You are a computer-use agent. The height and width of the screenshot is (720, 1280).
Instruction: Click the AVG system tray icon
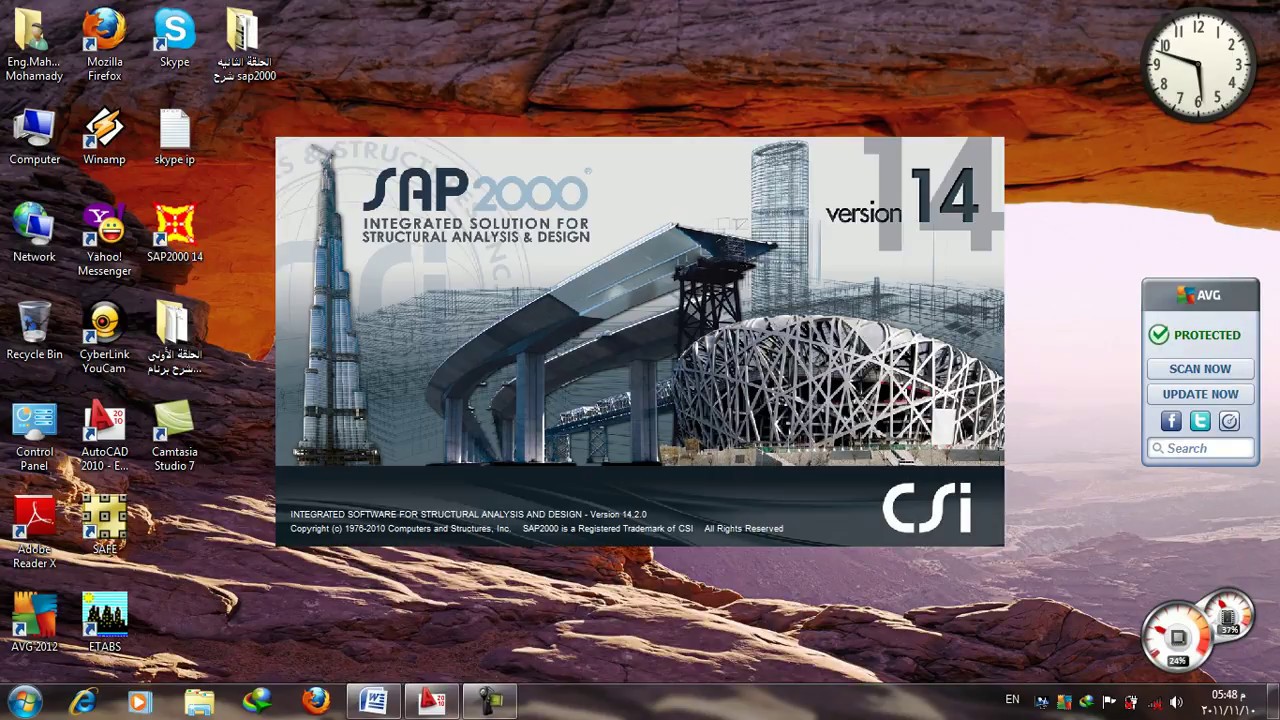pyautogui.click(x=1064, y=702)
